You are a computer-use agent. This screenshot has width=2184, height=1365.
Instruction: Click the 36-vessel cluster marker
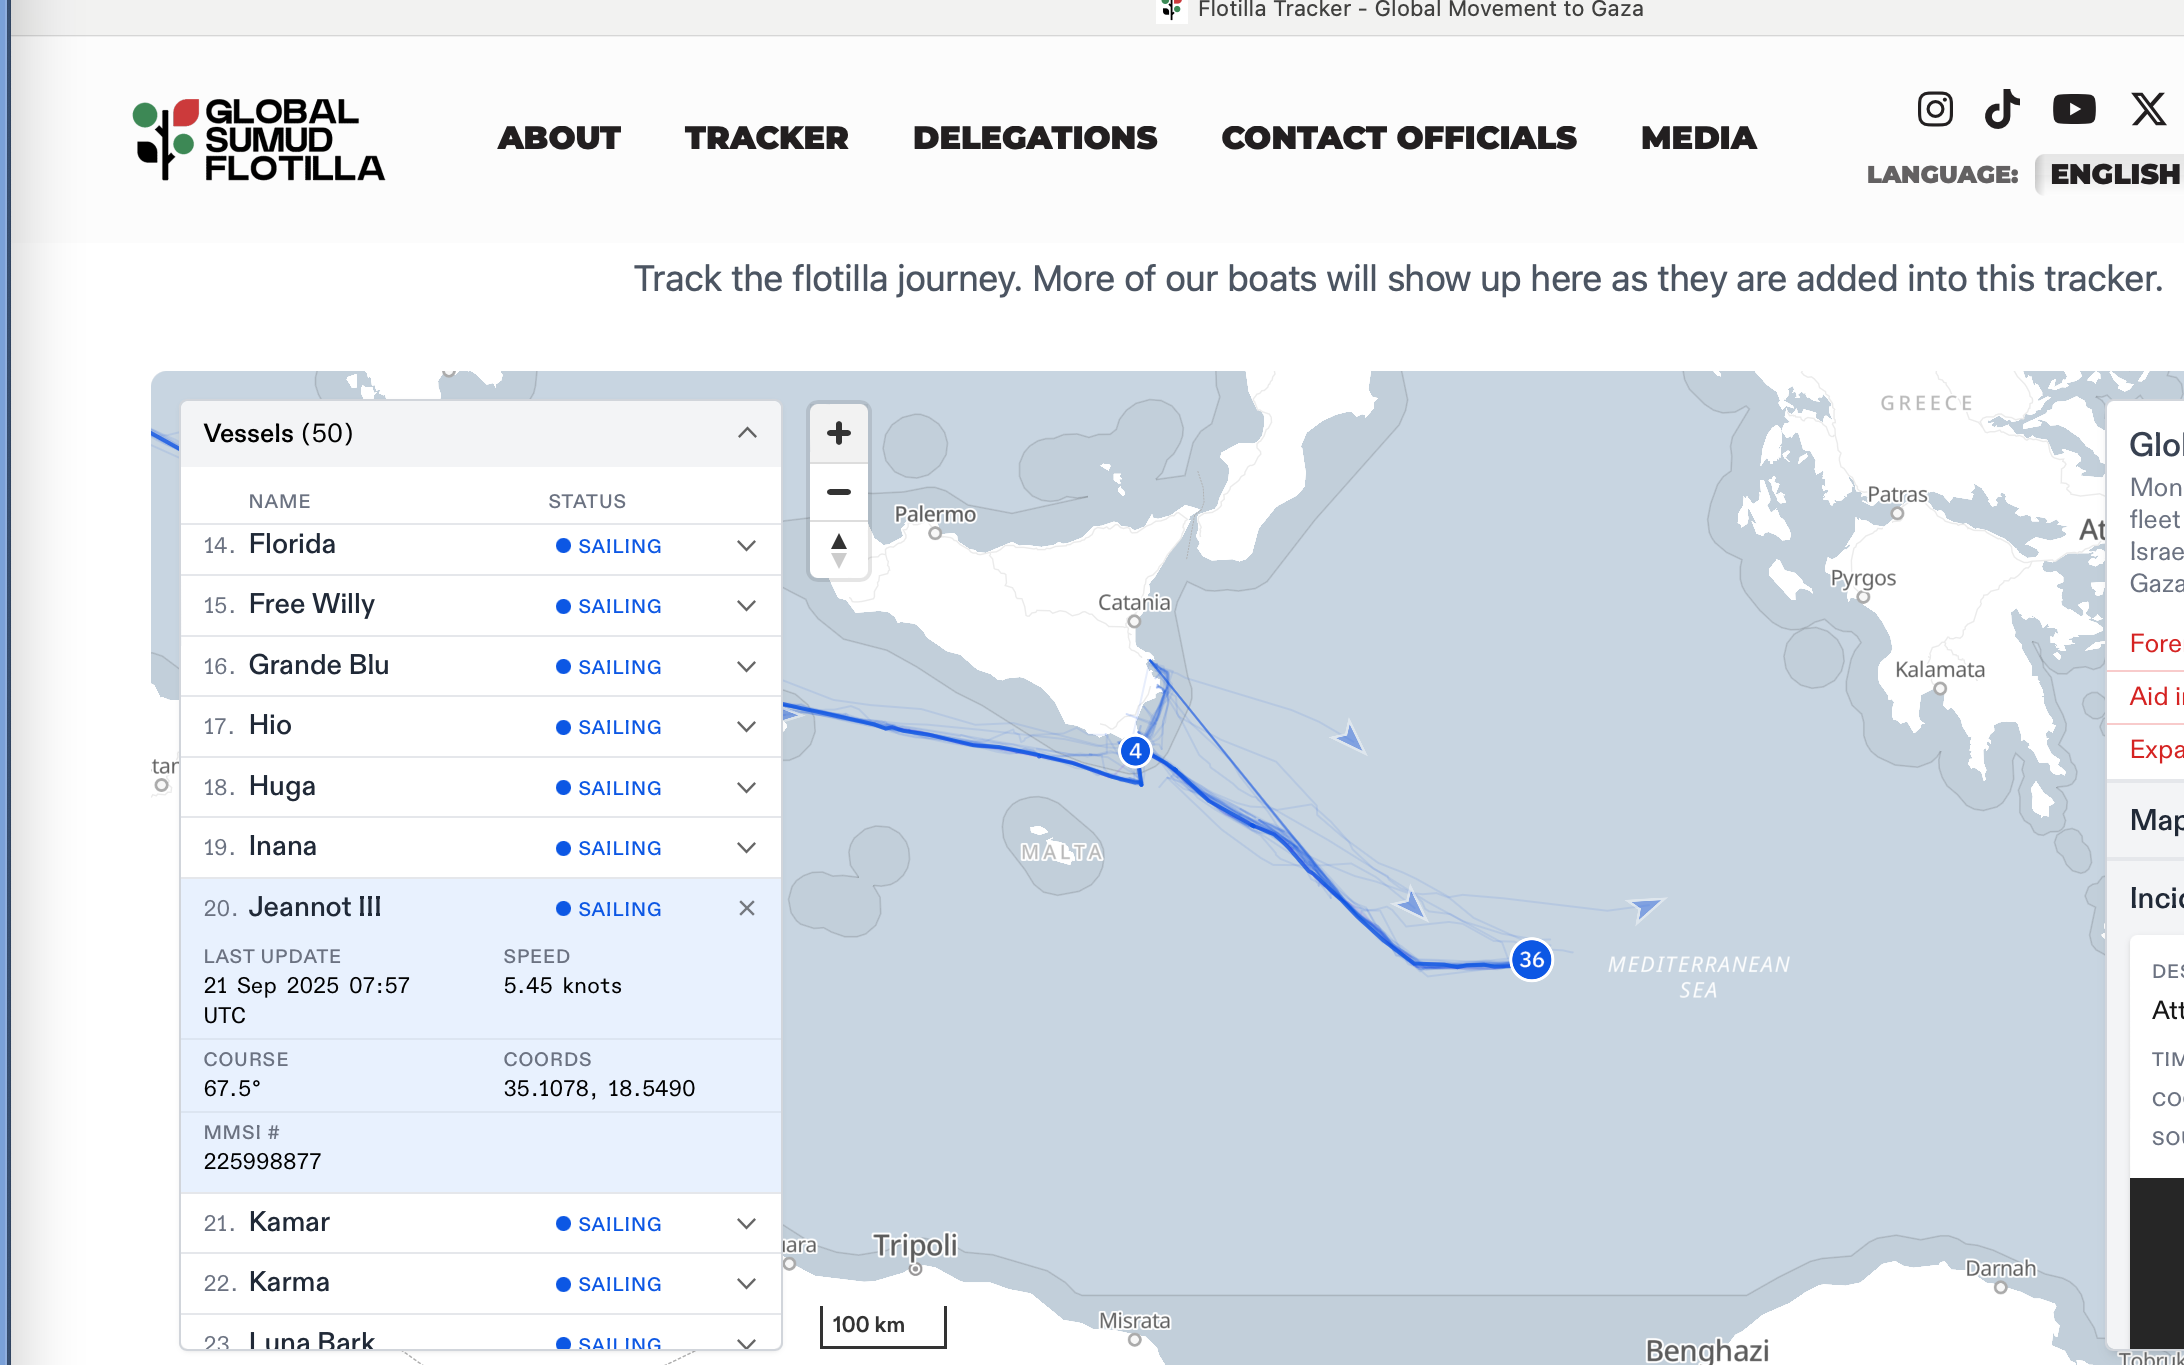[1531, 960]
